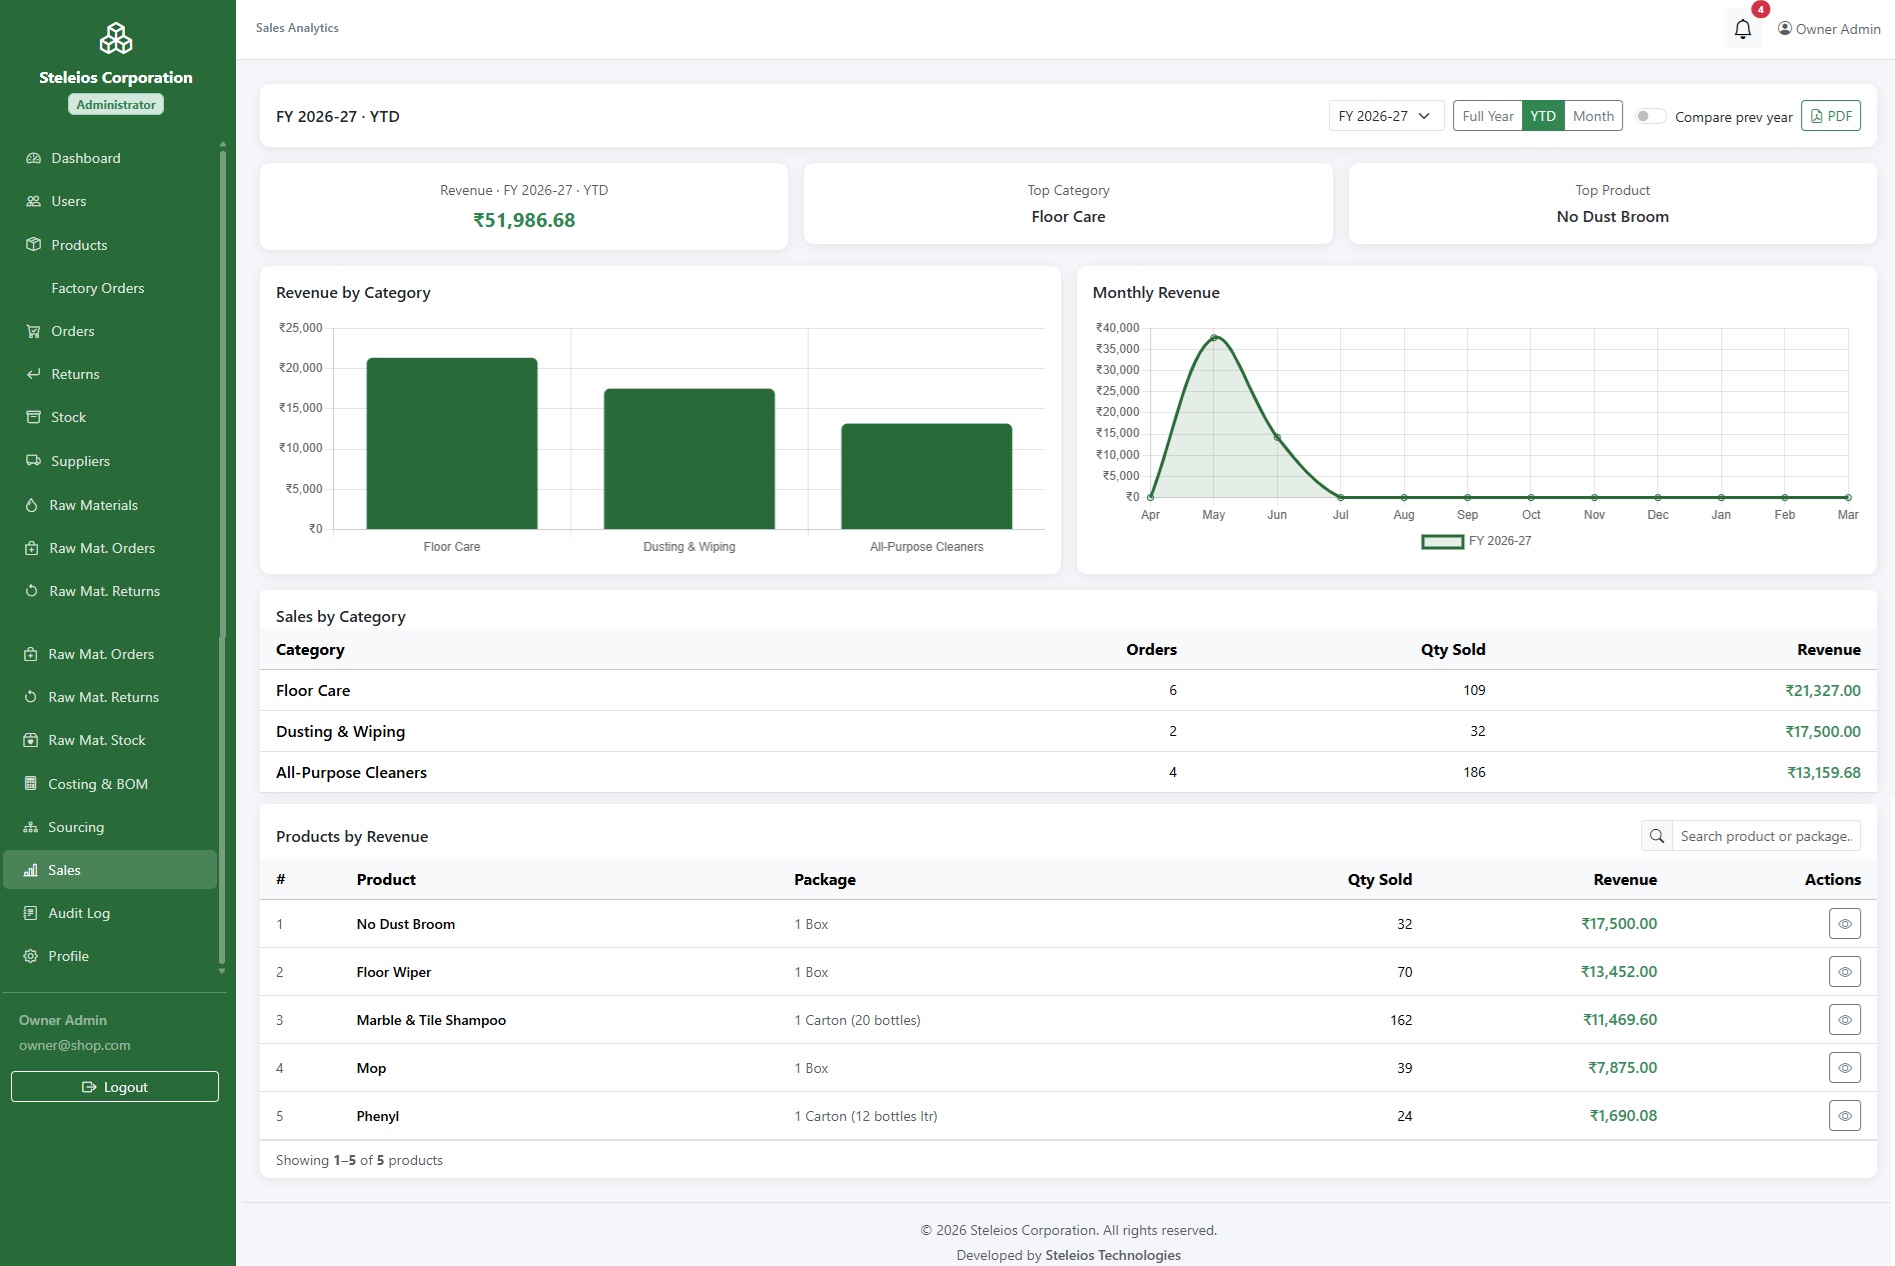Click the Returns arrow icon

33,374
